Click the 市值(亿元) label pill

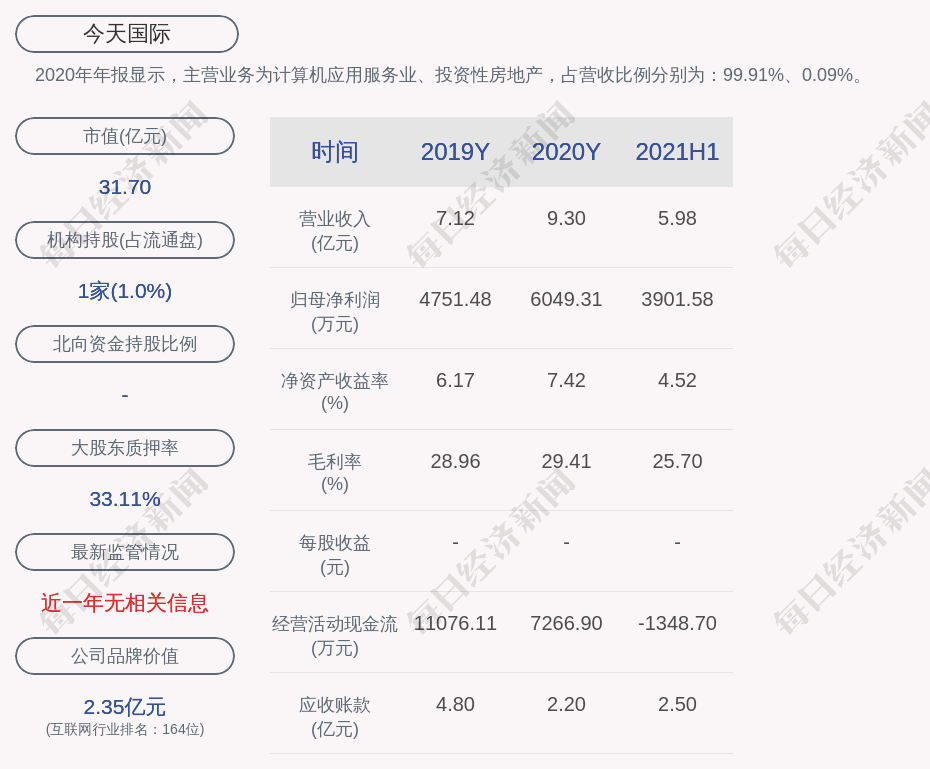click(125, 136)
